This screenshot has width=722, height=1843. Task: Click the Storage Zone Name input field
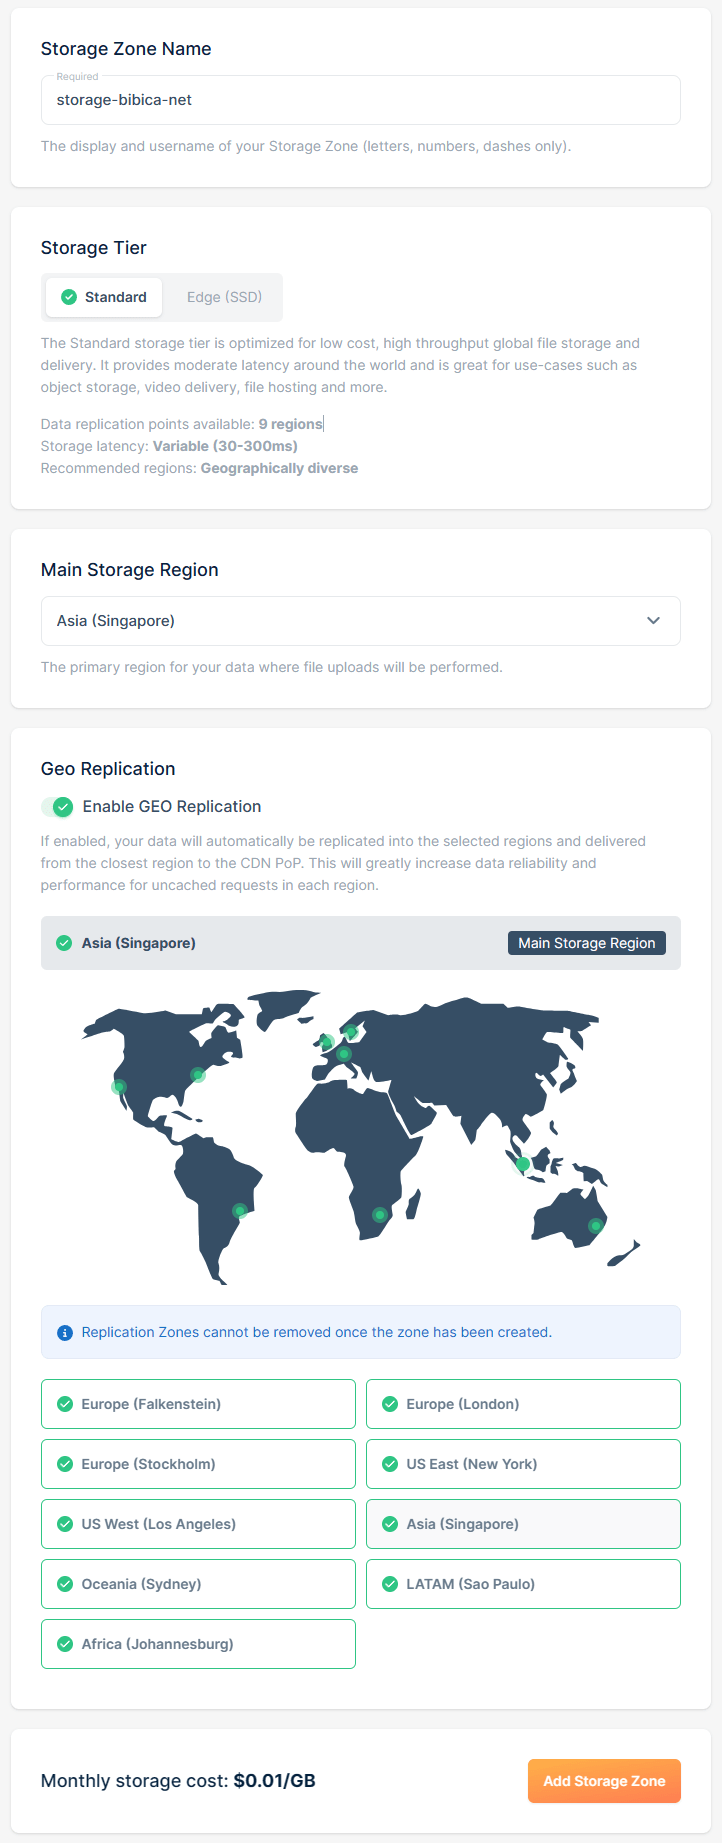[360, 100]
